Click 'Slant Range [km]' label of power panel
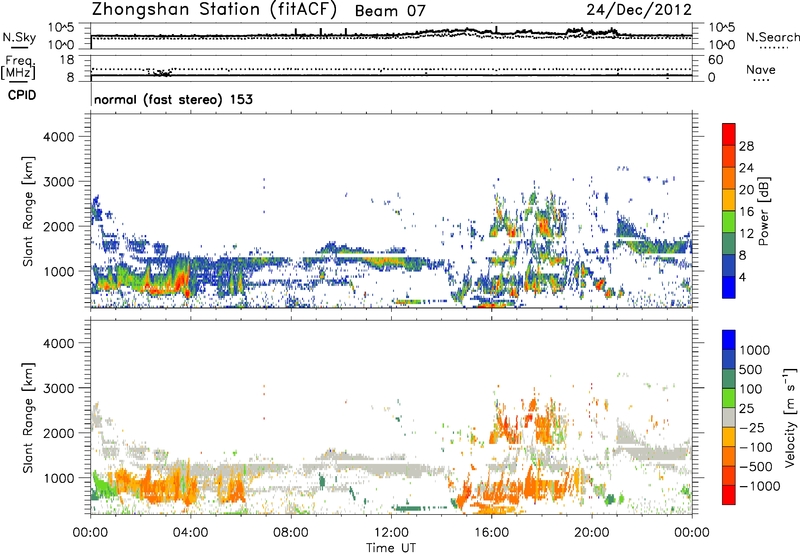Viewport: 800px width, 554px height. point(28,211)
